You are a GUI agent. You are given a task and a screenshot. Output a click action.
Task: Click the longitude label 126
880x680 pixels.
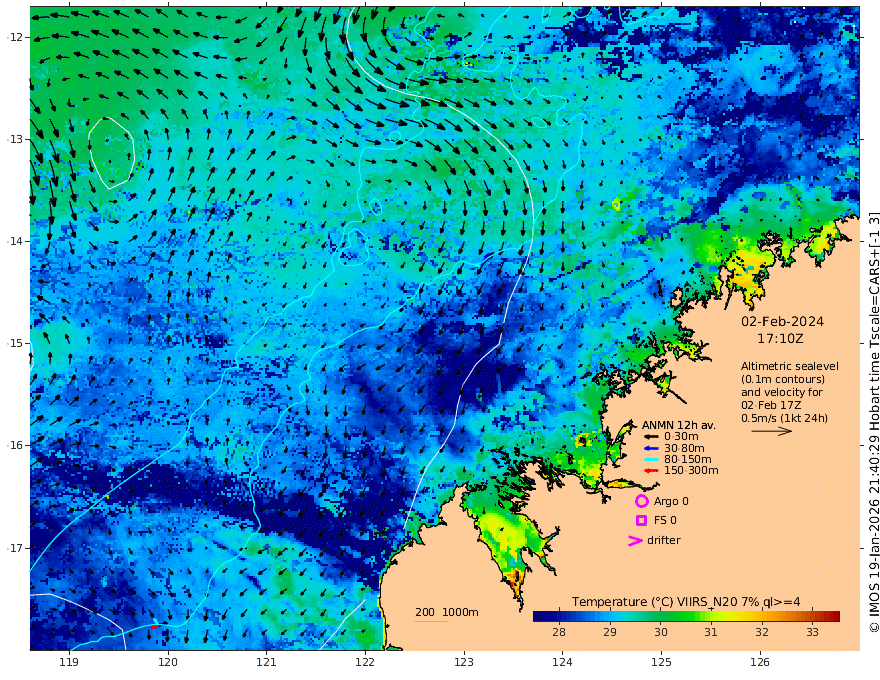click(x=760, y=662)
